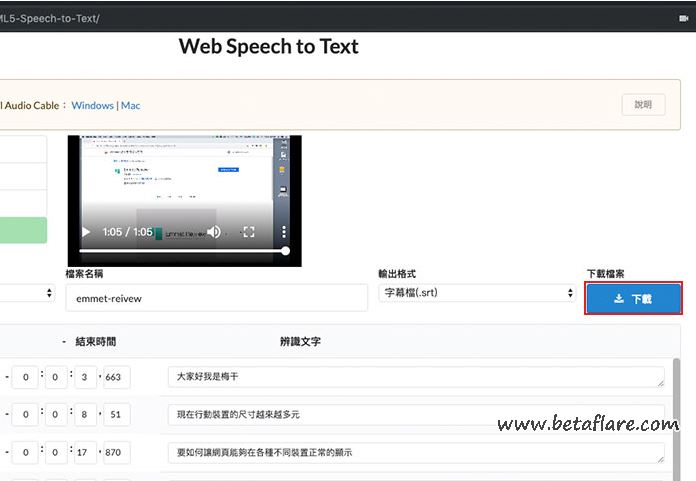Click the video progress seek bar
696x481 pixels.
point(182,251)
